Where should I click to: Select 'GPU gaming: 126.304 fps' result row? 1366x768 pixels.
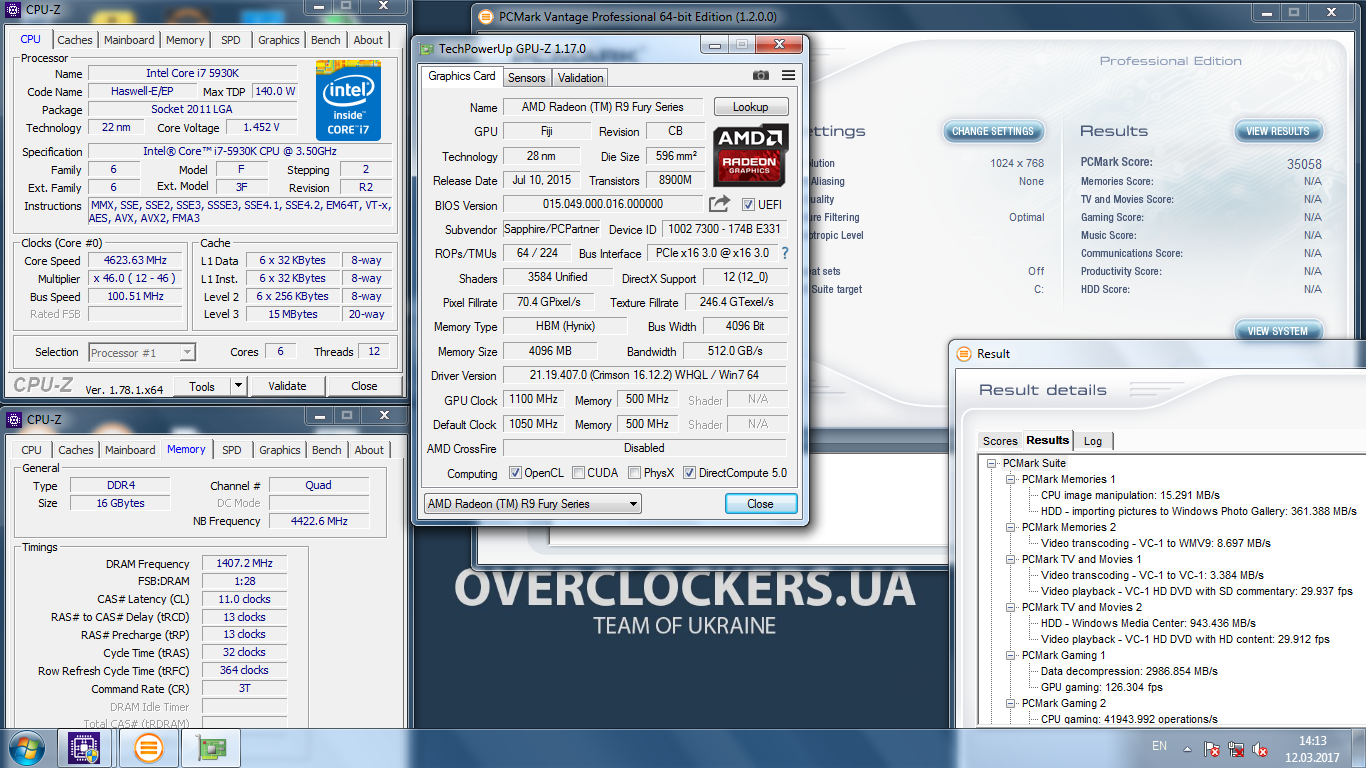tap(1101, 687)
